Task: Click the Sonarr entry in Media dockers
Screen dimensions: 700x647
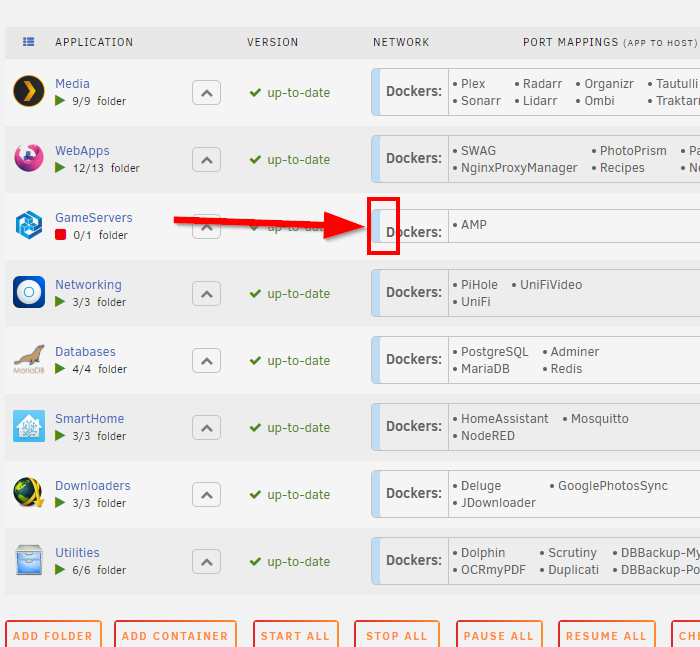Action: pos(480,100)
